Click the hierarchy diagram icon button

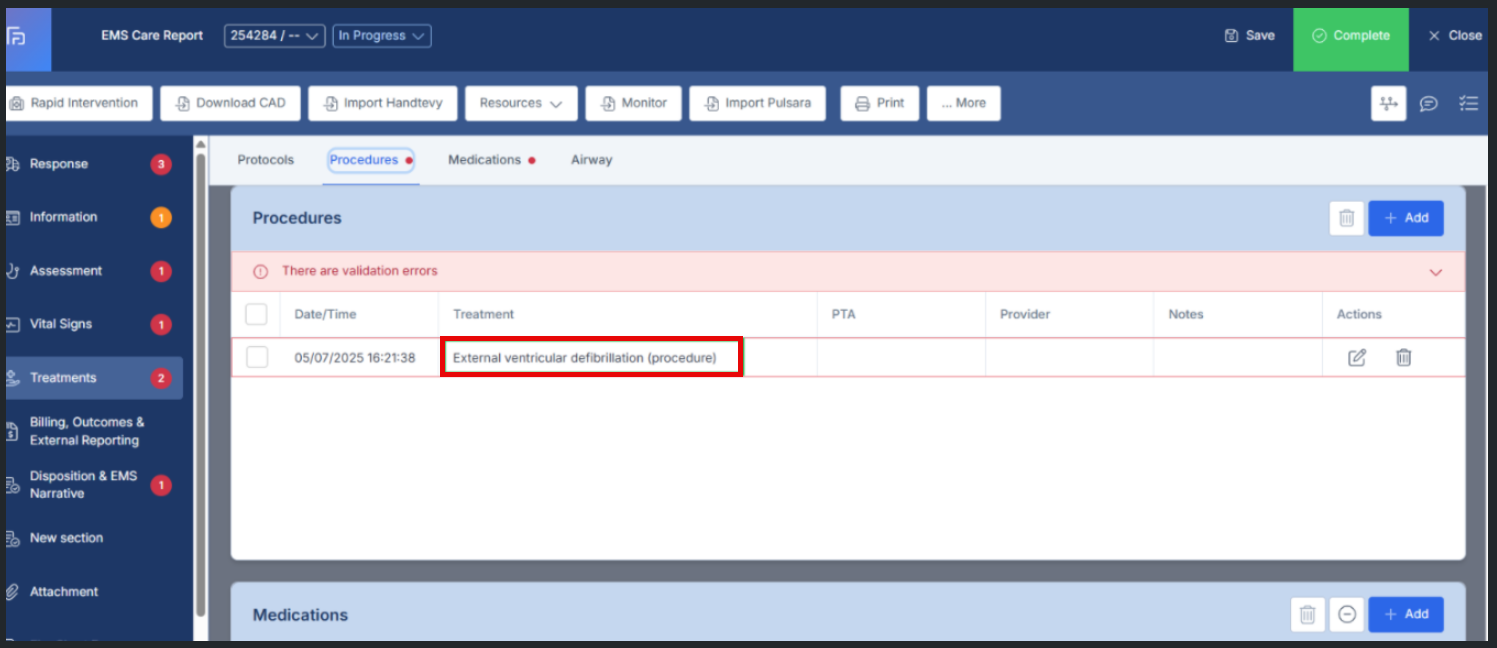pos(1388,103)
